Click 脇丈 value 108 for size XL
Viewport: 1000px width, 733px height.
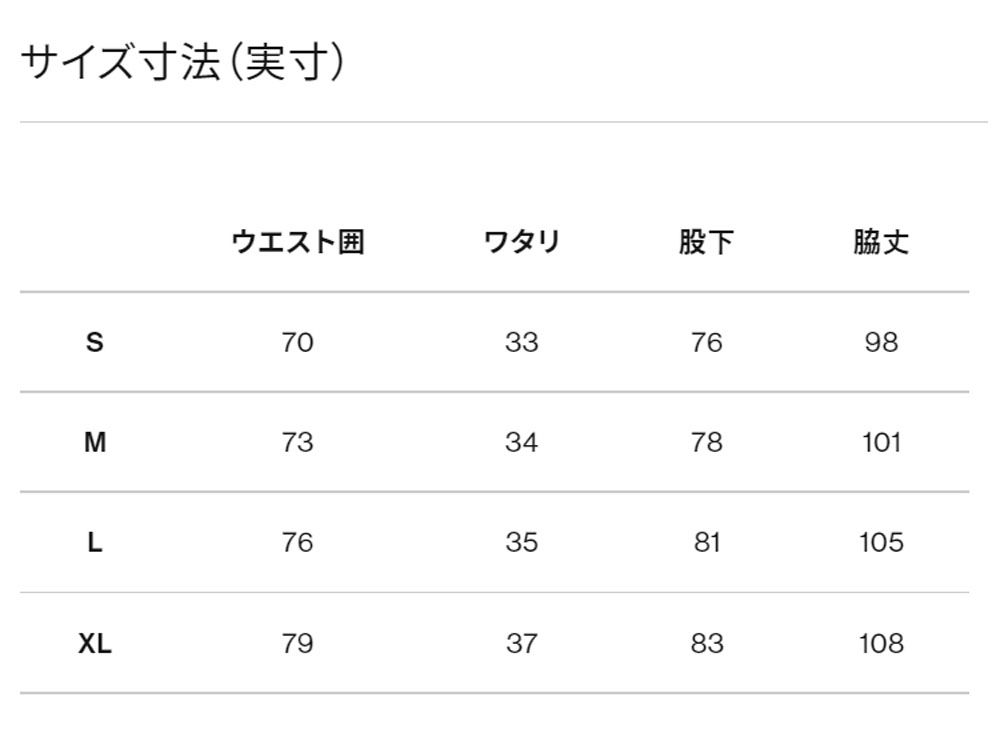coord(881,643)
